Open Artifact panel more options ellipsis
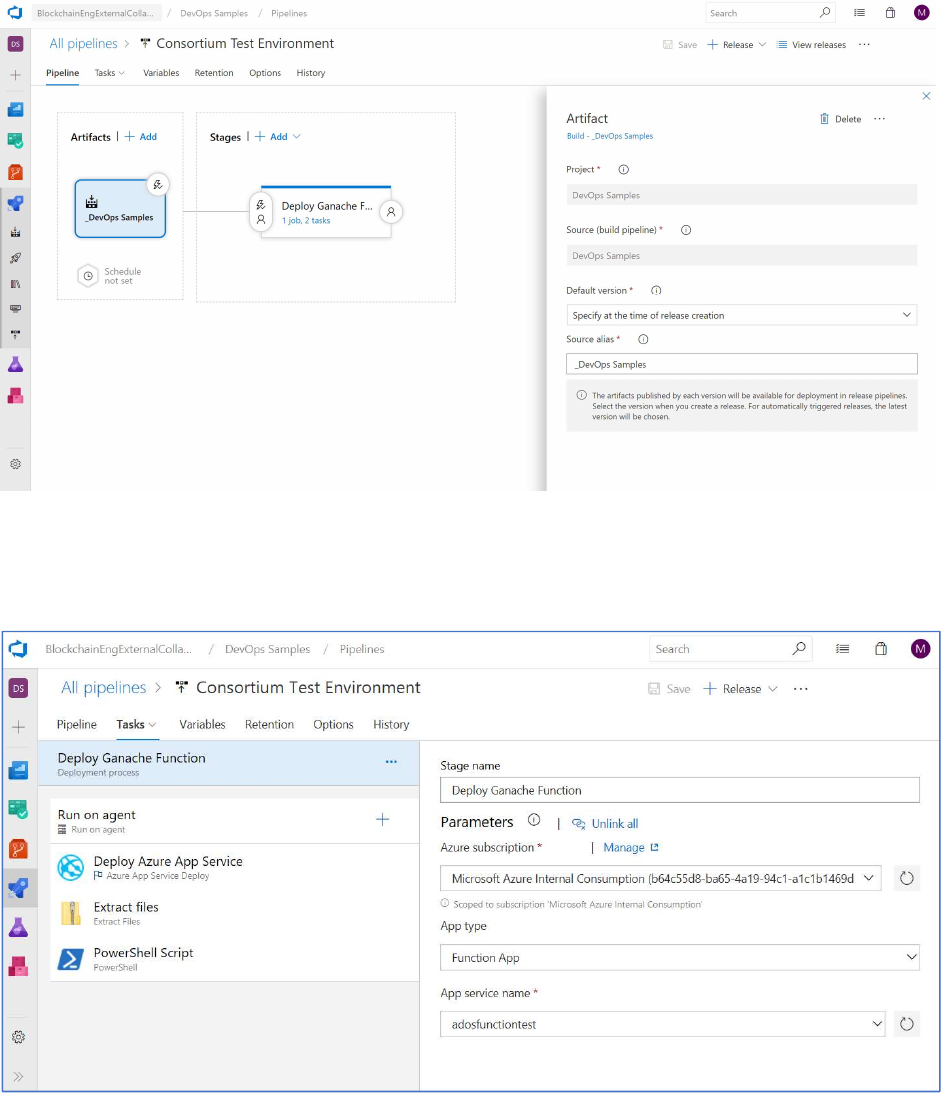This screenshot has width=941, height=1093. tap(880, 119)
